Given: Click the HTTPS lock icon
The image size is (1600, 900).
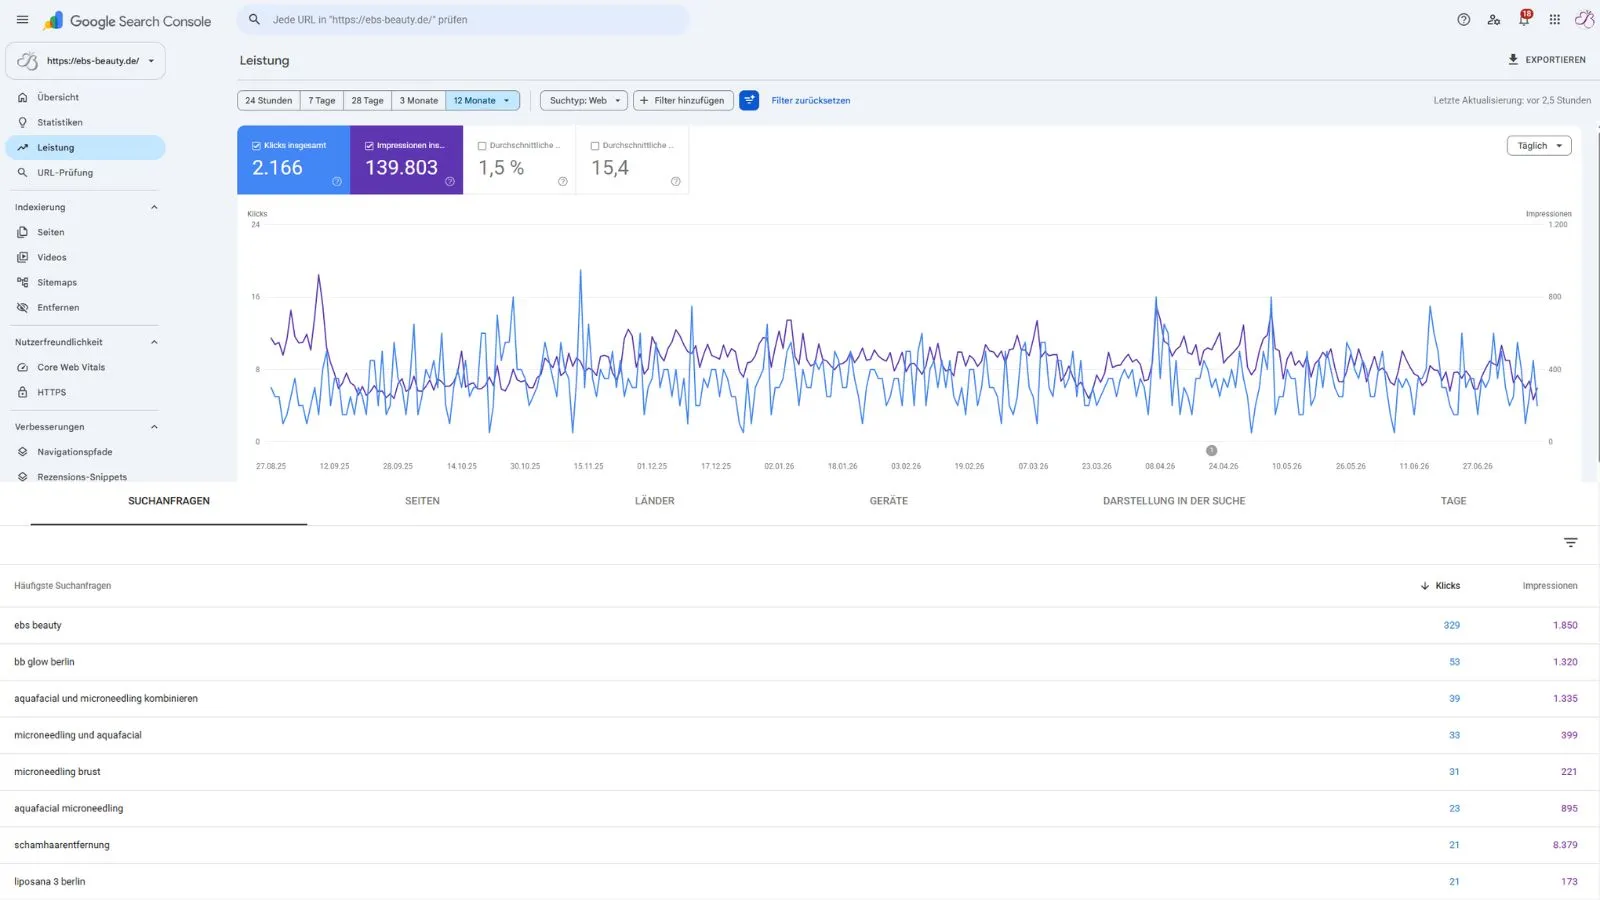Looking at the screenshot, I should [x=22, y=392].
